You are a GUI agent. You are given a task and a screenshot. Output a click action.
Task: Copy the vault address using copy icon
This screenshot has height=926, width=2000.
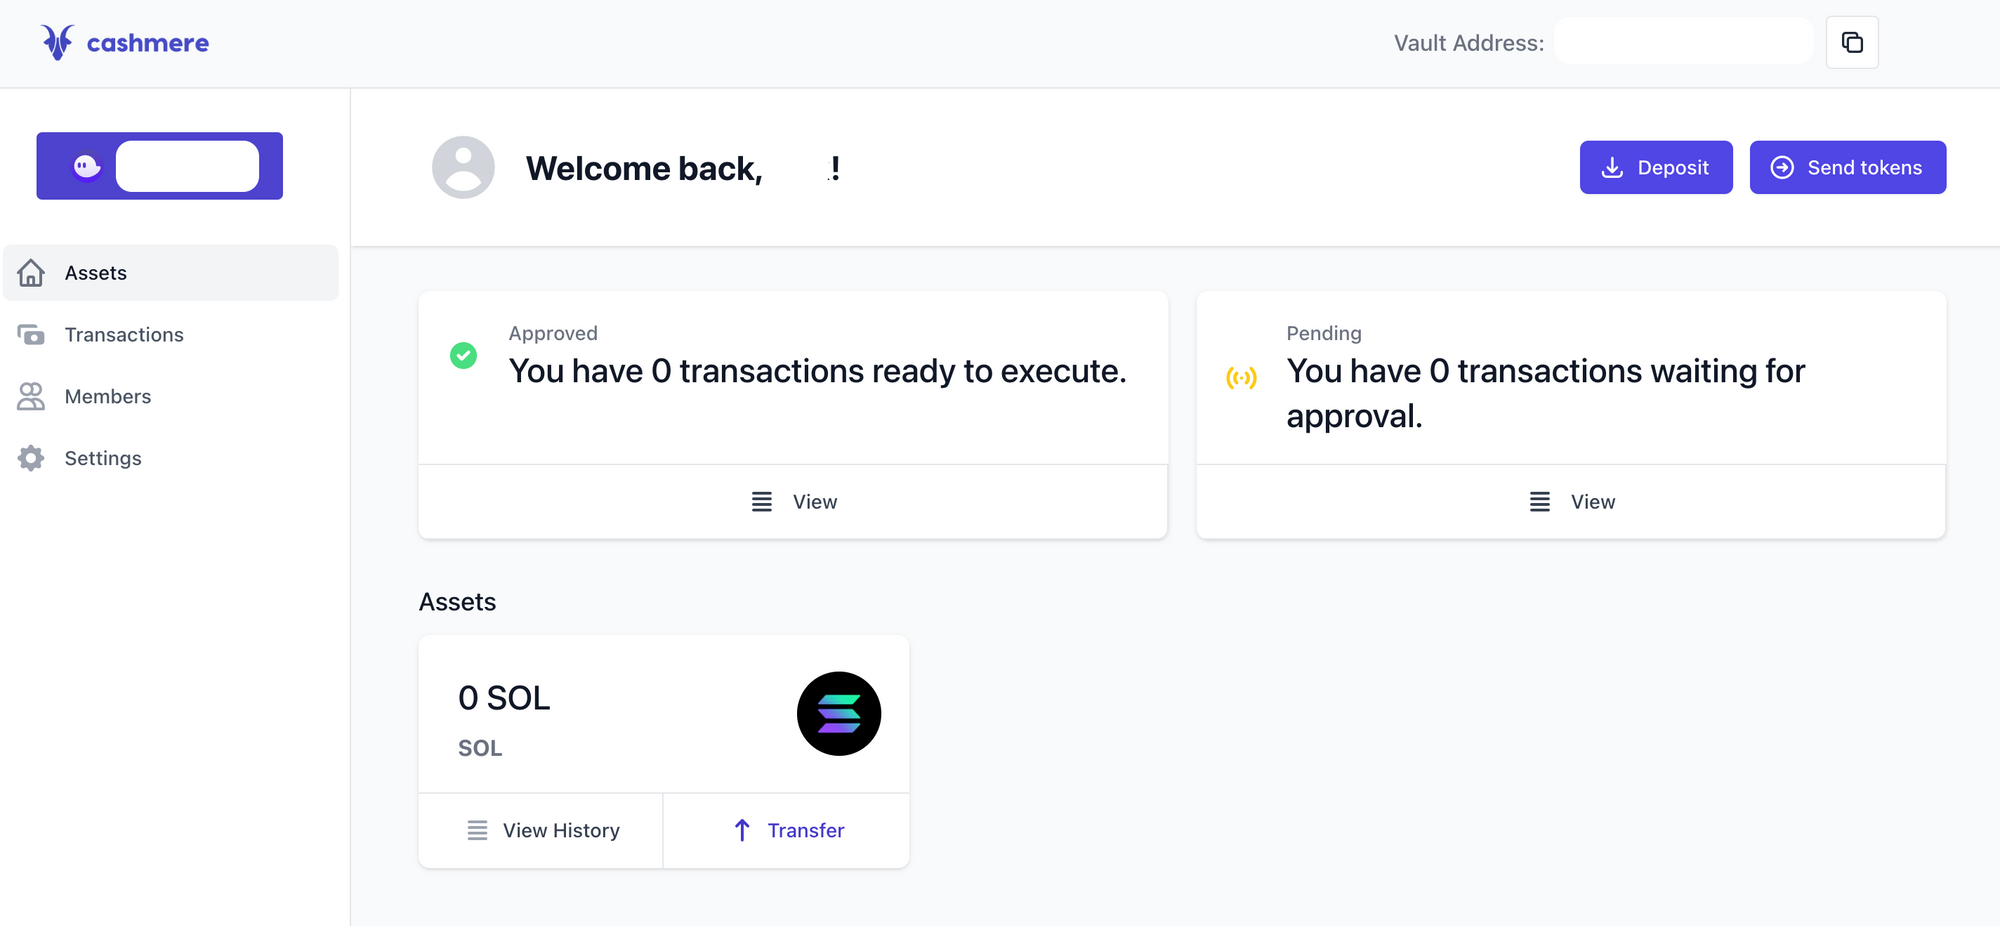click(1852, 41)
